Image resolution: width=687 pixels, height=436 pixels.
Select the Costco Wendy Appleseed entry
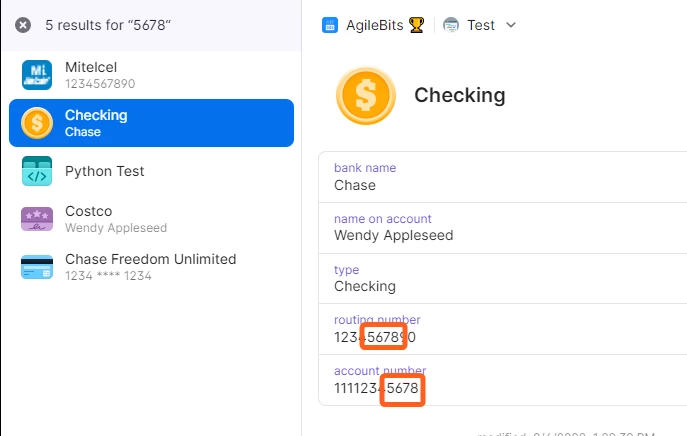tap(151, 219)
